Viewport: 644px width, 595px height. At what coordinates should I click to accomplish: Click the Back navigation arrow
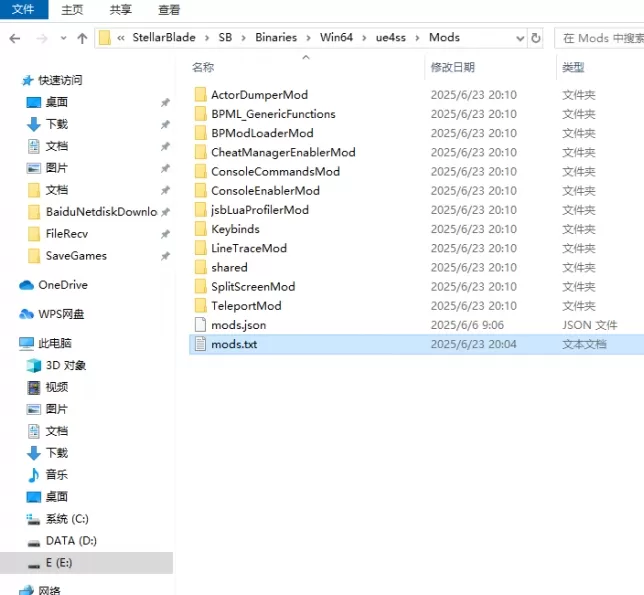tap(15, 38)
